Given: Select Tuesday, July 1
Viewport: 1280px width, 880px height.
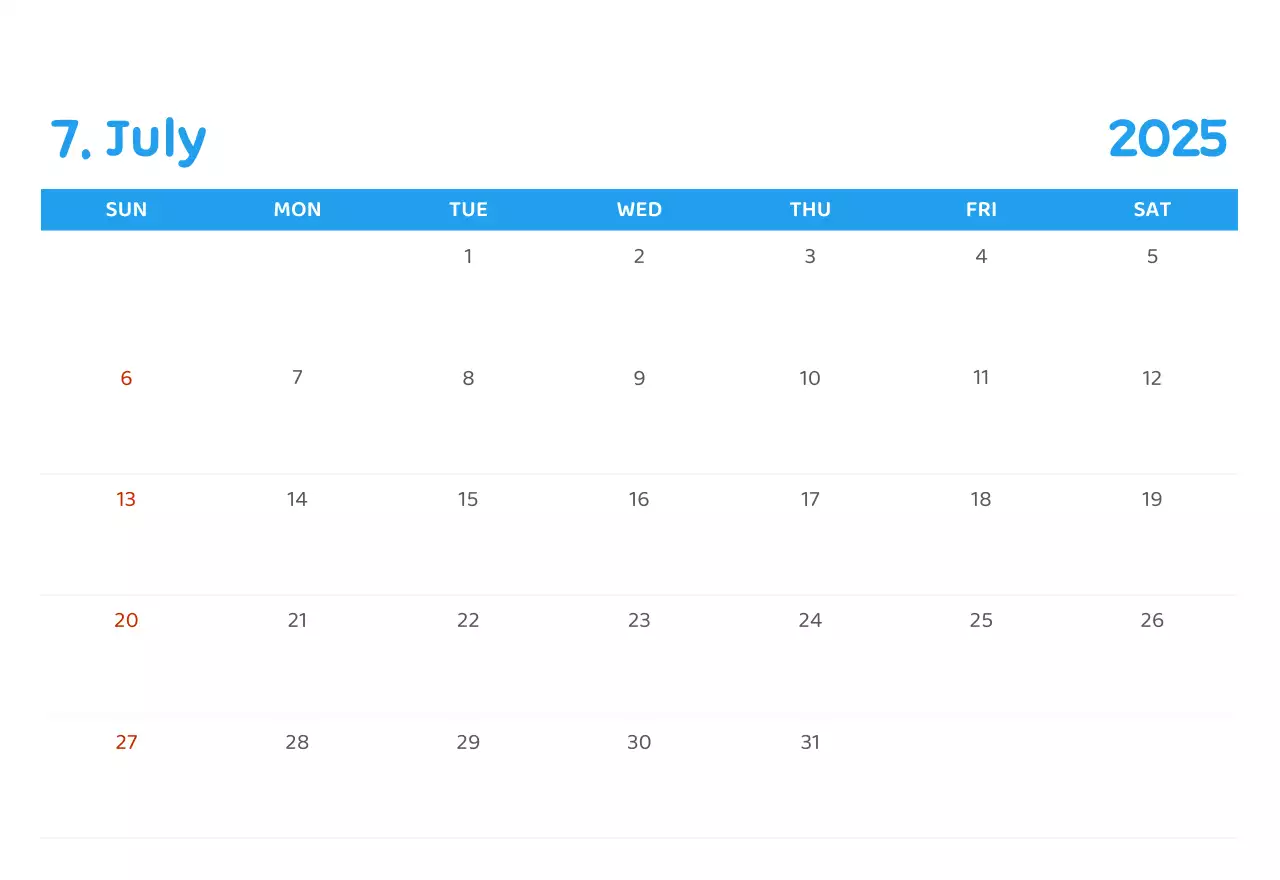Looking at the screenshot, I should click(x=468, y=257).
